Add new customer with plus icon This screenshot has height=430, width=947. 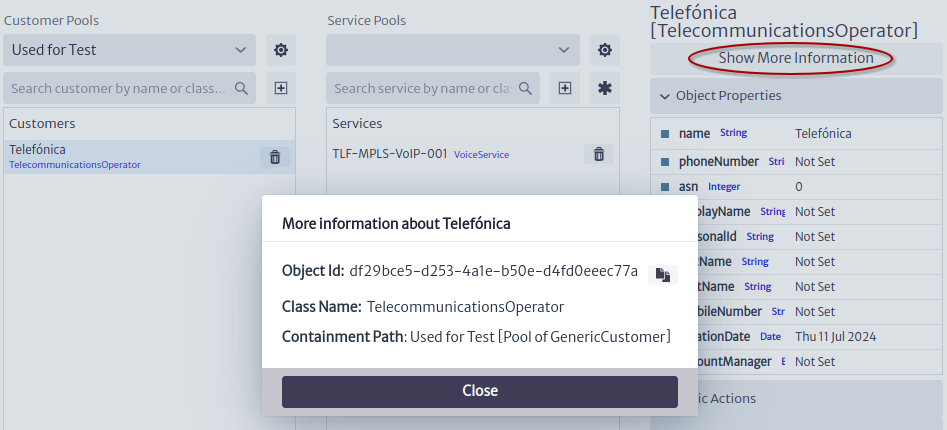click(281, 88)
